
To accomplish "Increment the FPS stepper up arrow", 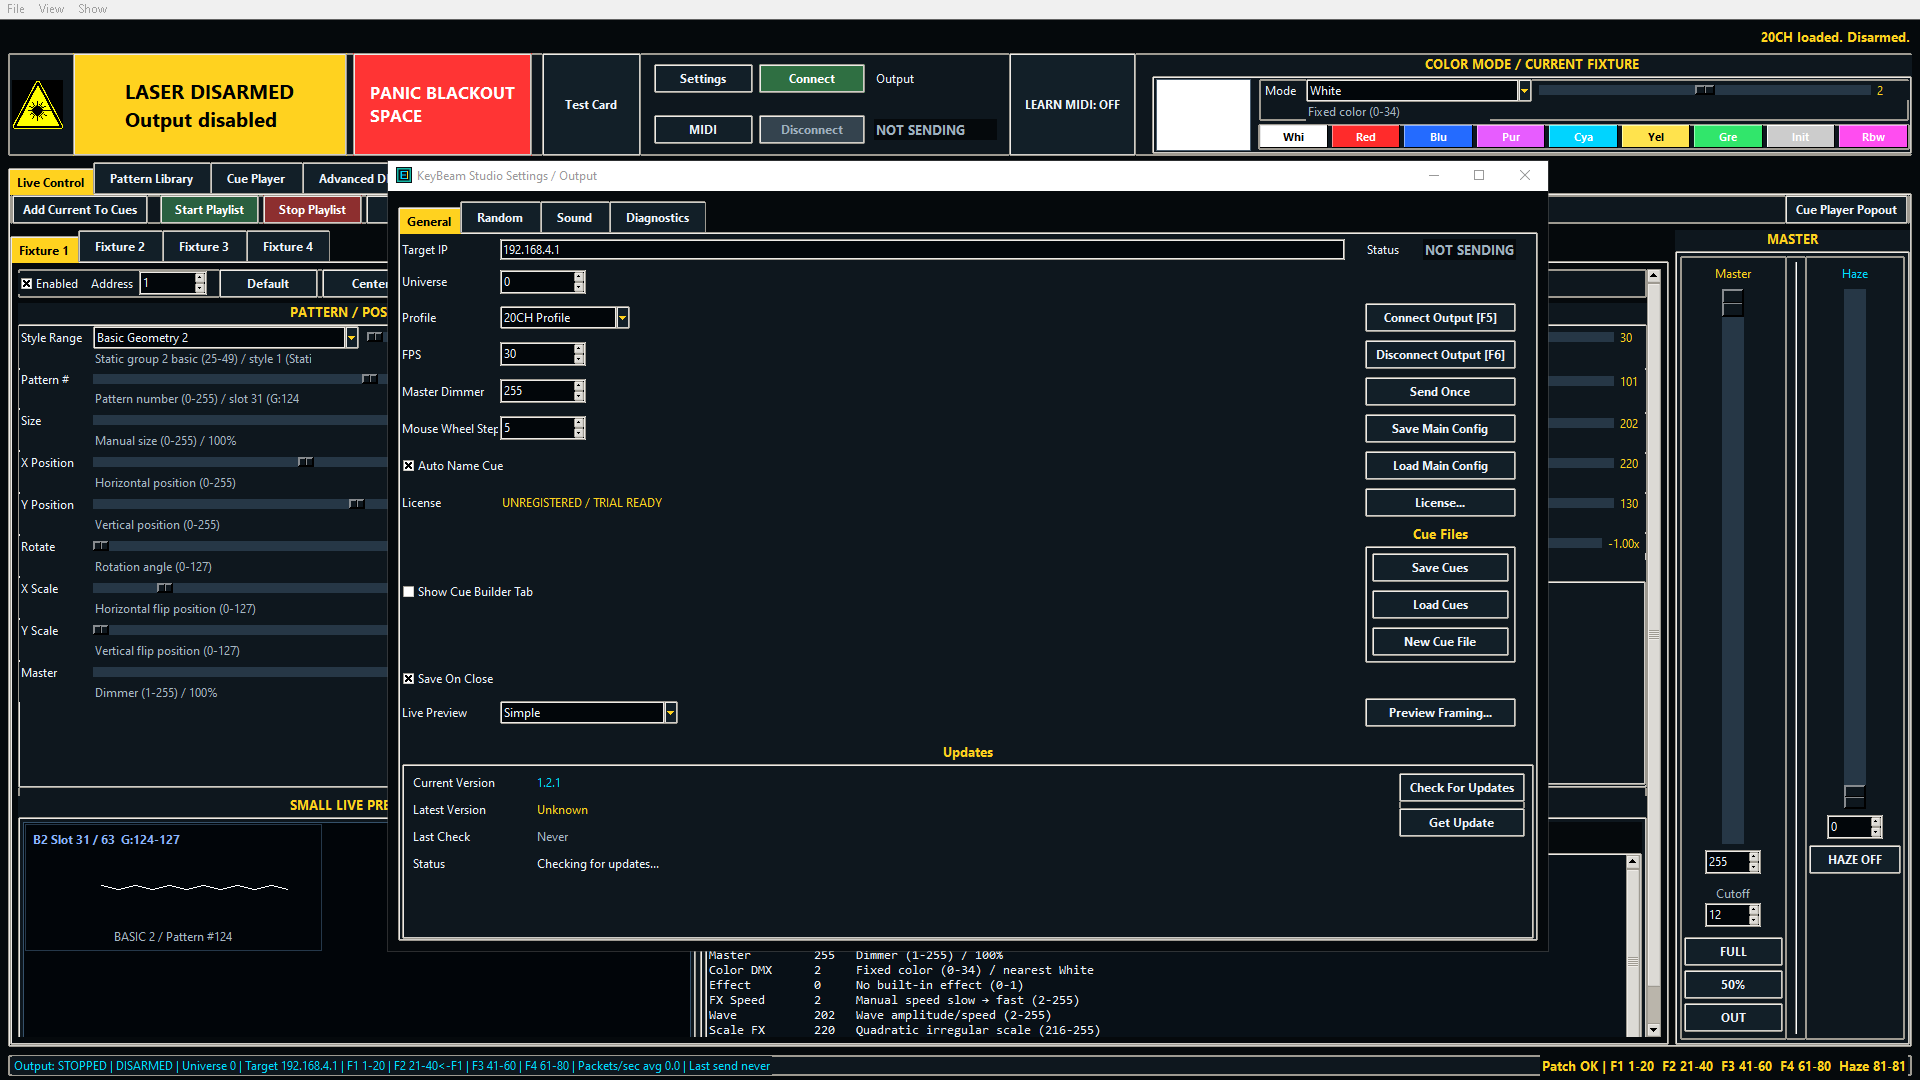I will pyautogui.click(x=579, y=349).
